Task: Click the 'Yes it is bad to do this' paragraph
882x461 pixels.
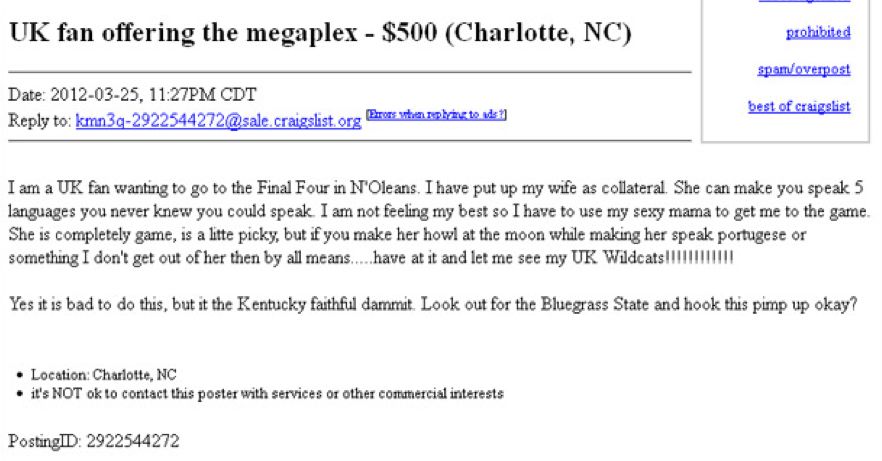Action: pos(433,305)
